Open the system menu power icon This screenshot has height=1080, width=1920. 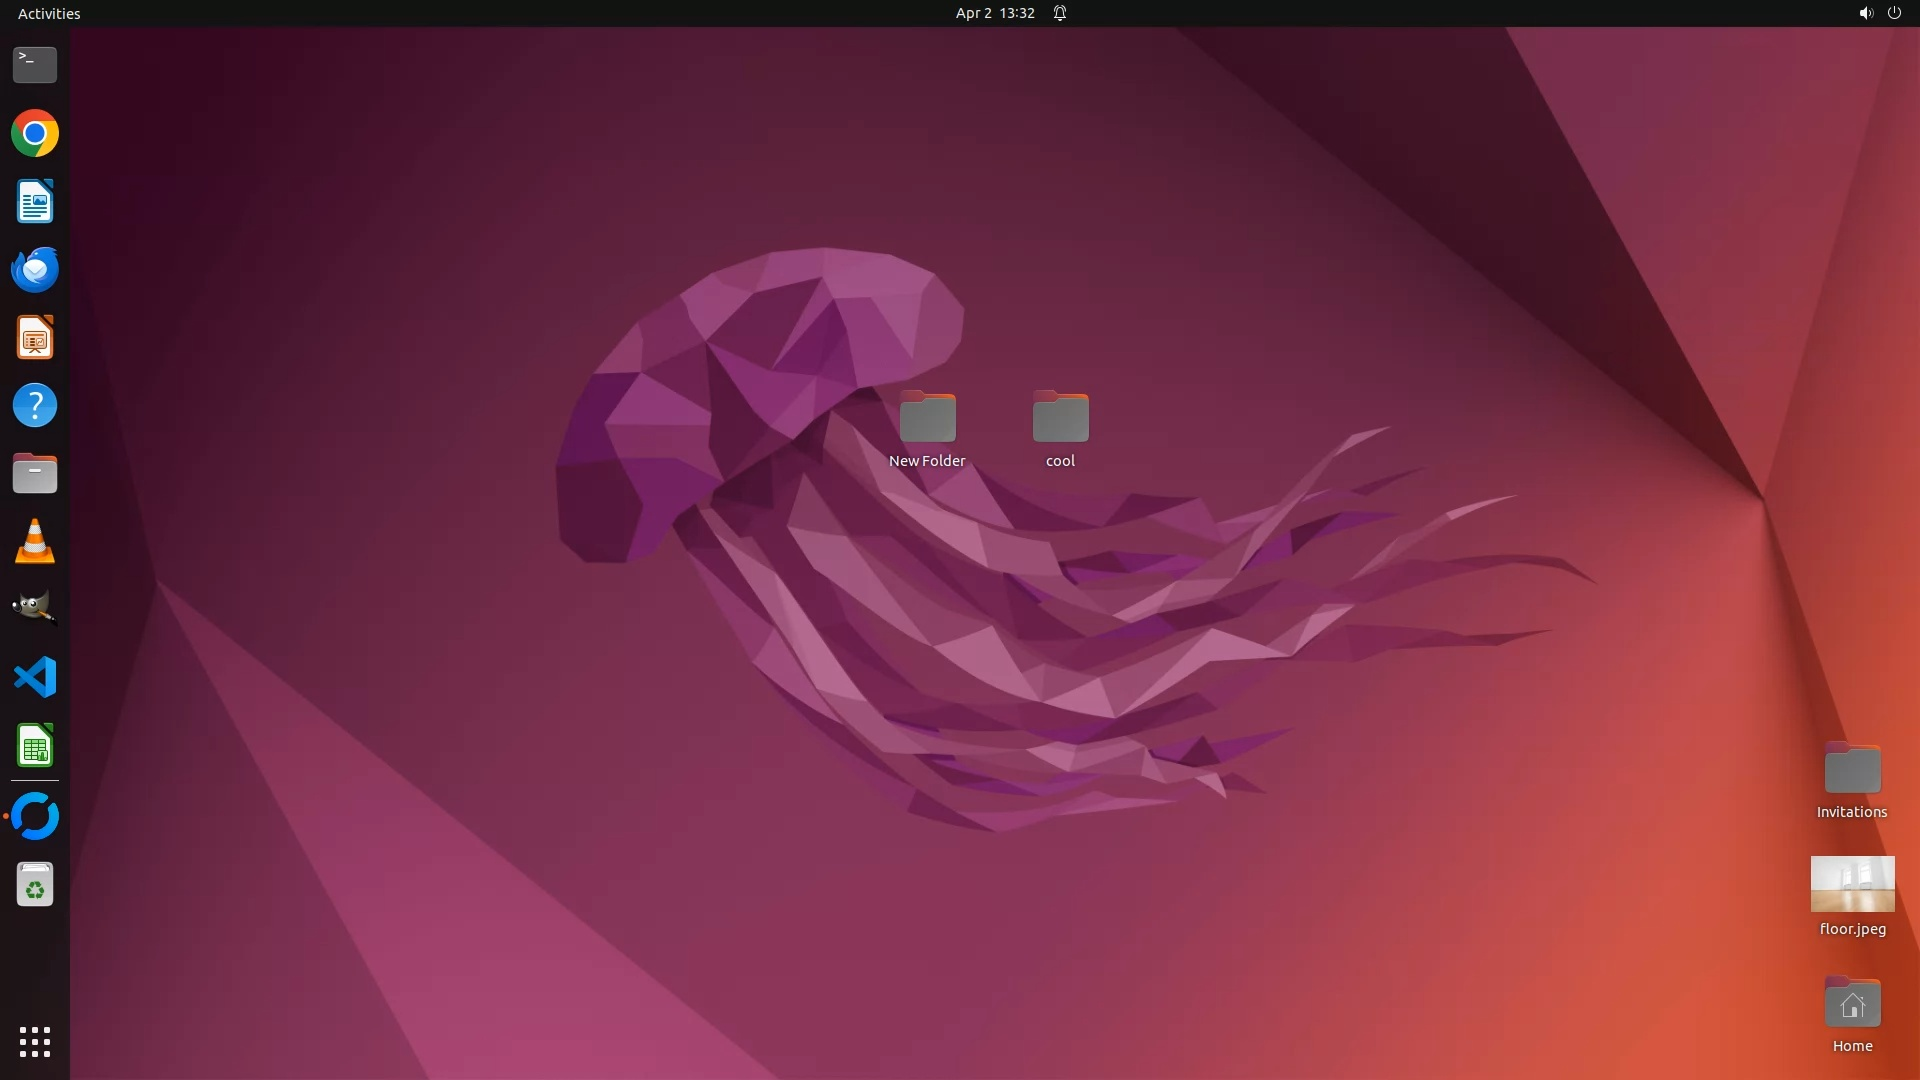pyautogui.click(x=1894, y=13)
